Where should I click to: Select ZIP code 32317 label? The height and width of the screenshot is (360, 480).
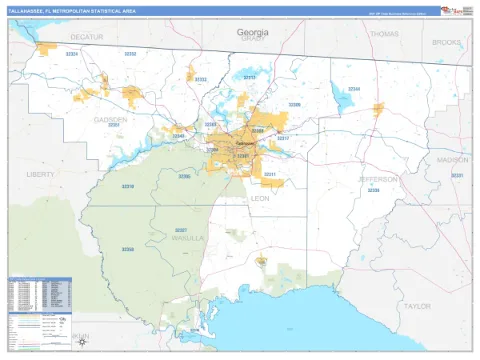coord(283,138)
